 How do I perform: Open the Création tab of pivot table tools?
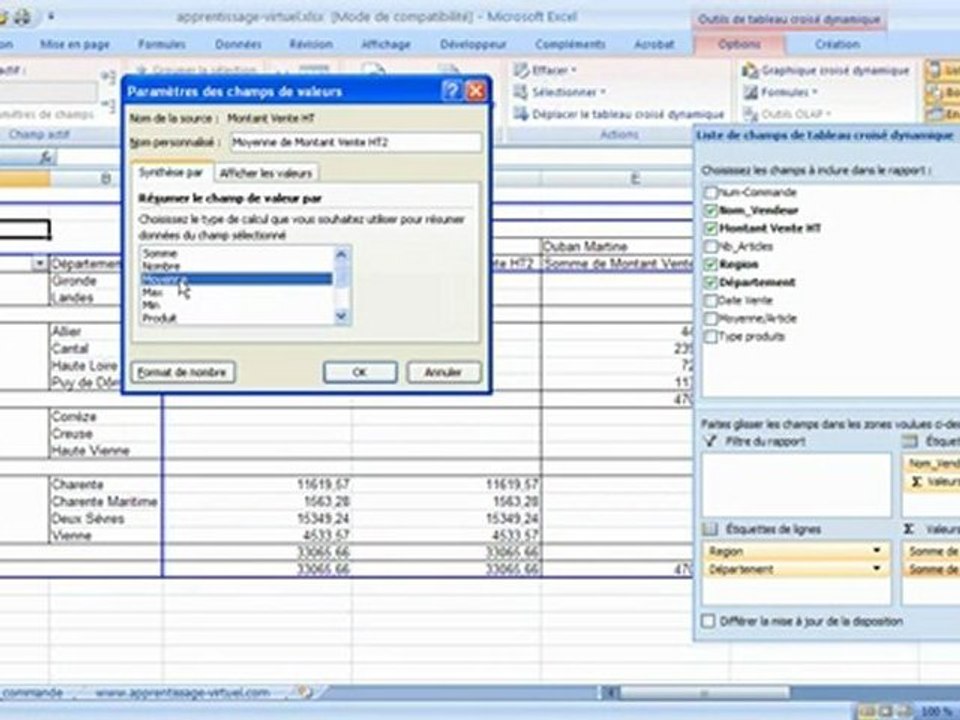838,44
